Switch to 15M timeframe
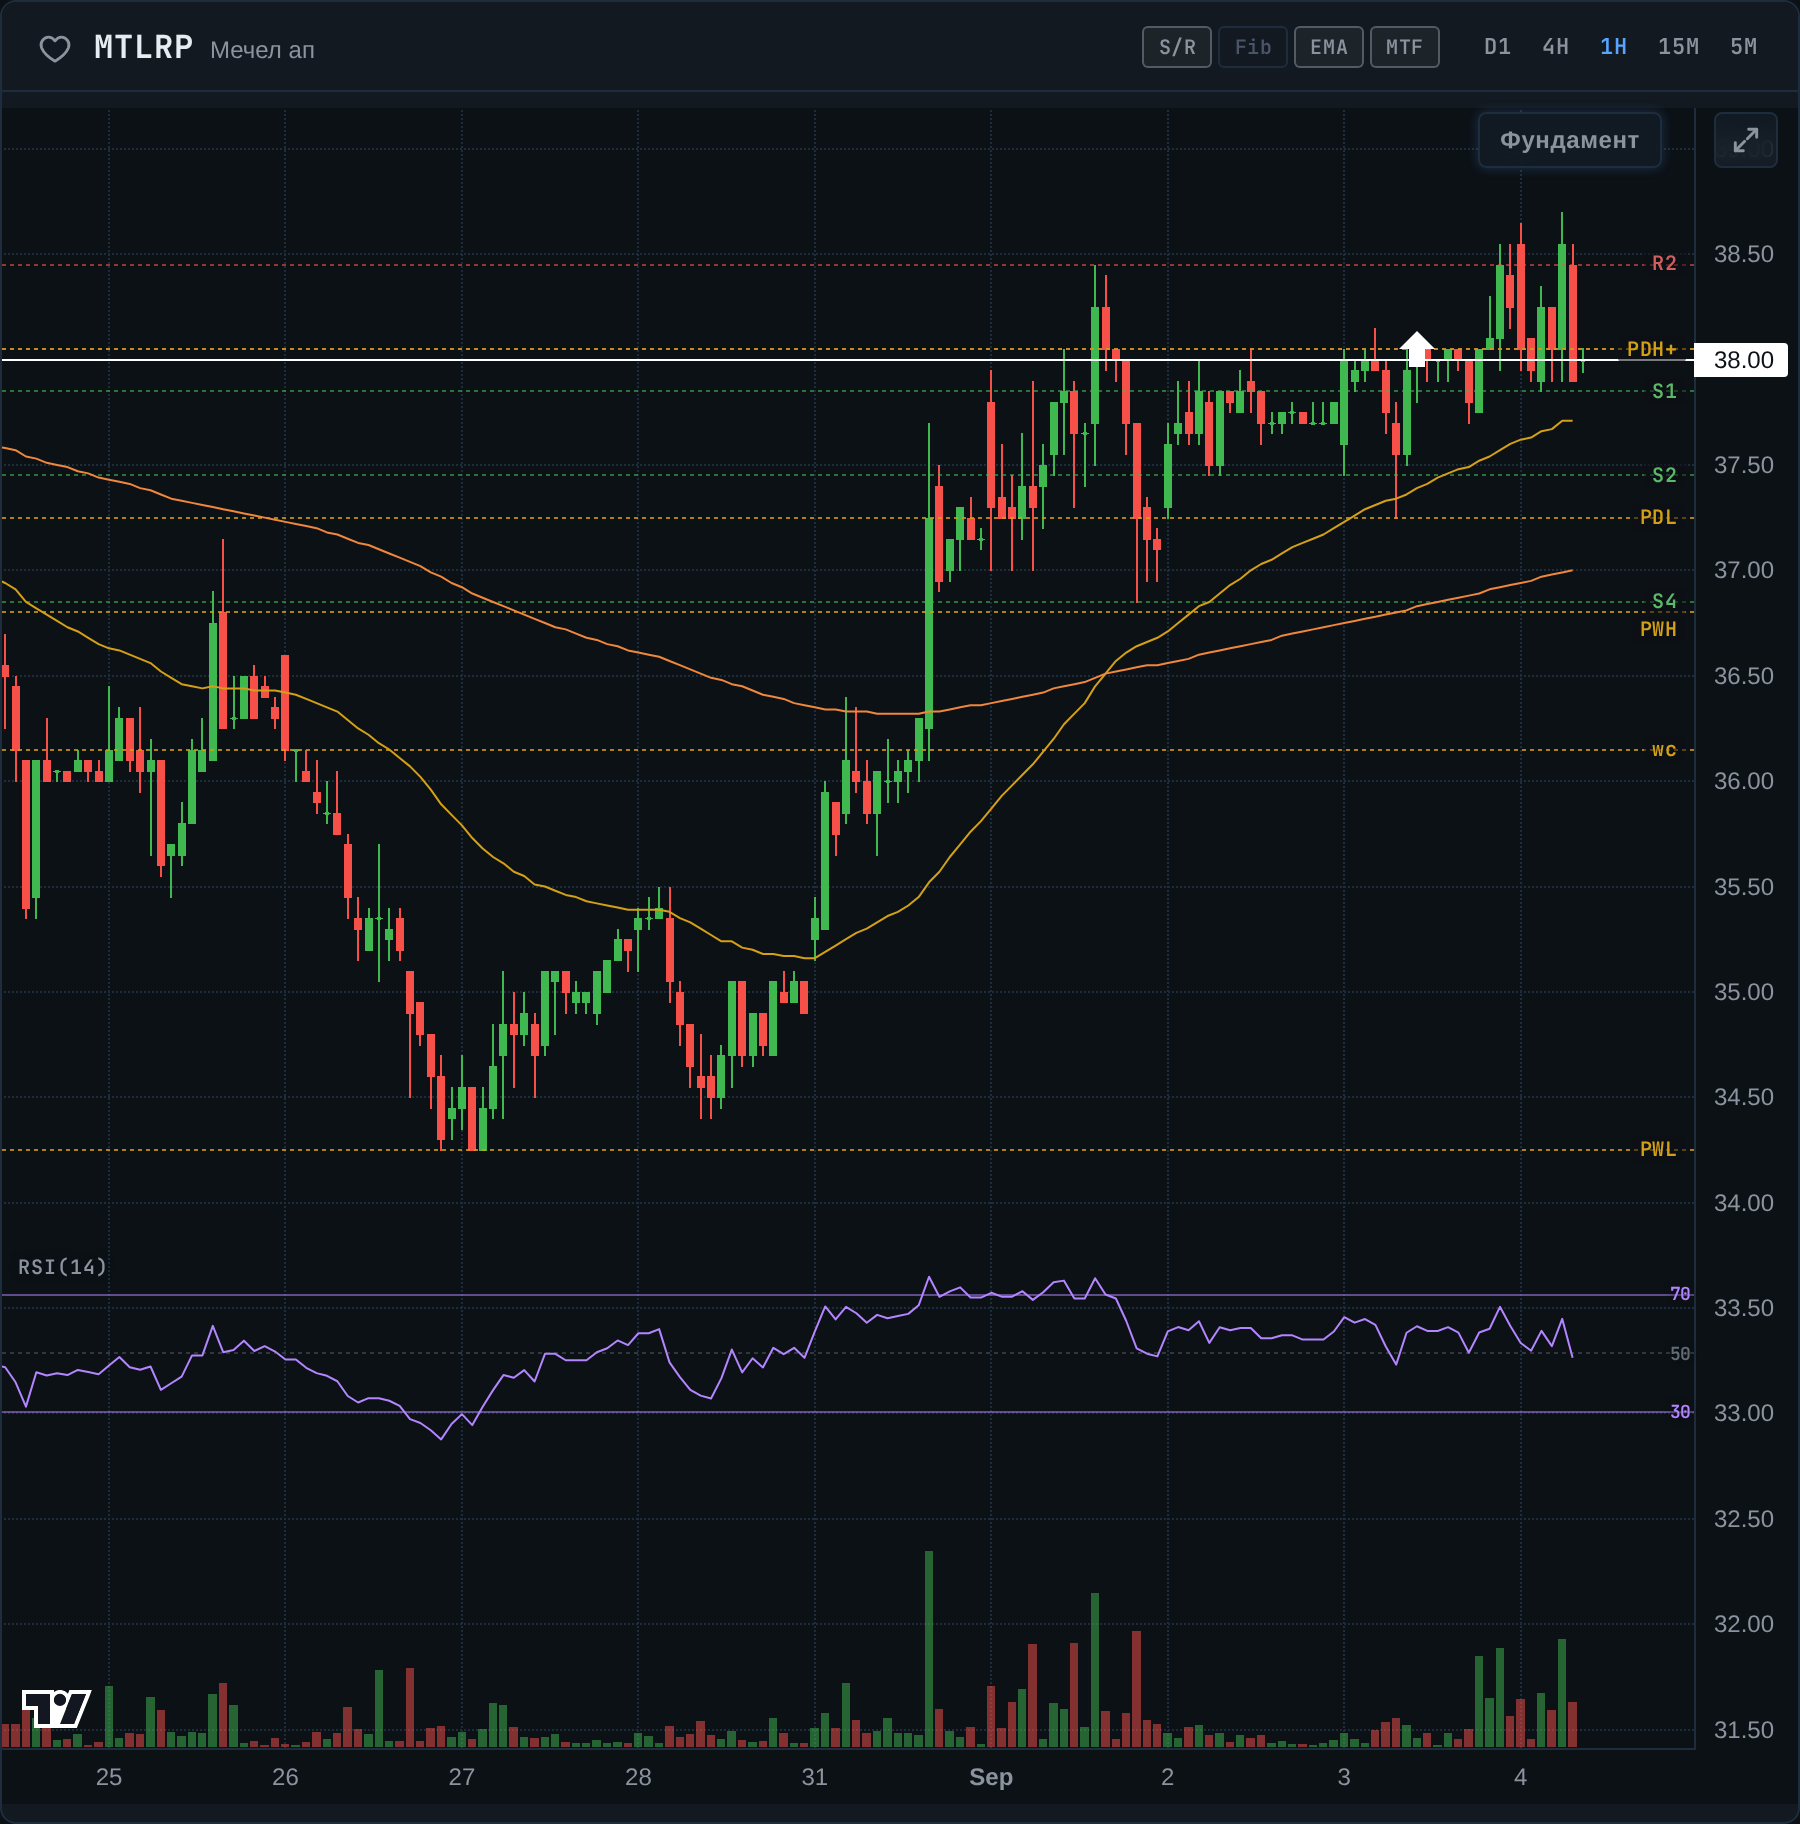This screenshot has height=1824, width=1800. click(x=1678, y=47)
